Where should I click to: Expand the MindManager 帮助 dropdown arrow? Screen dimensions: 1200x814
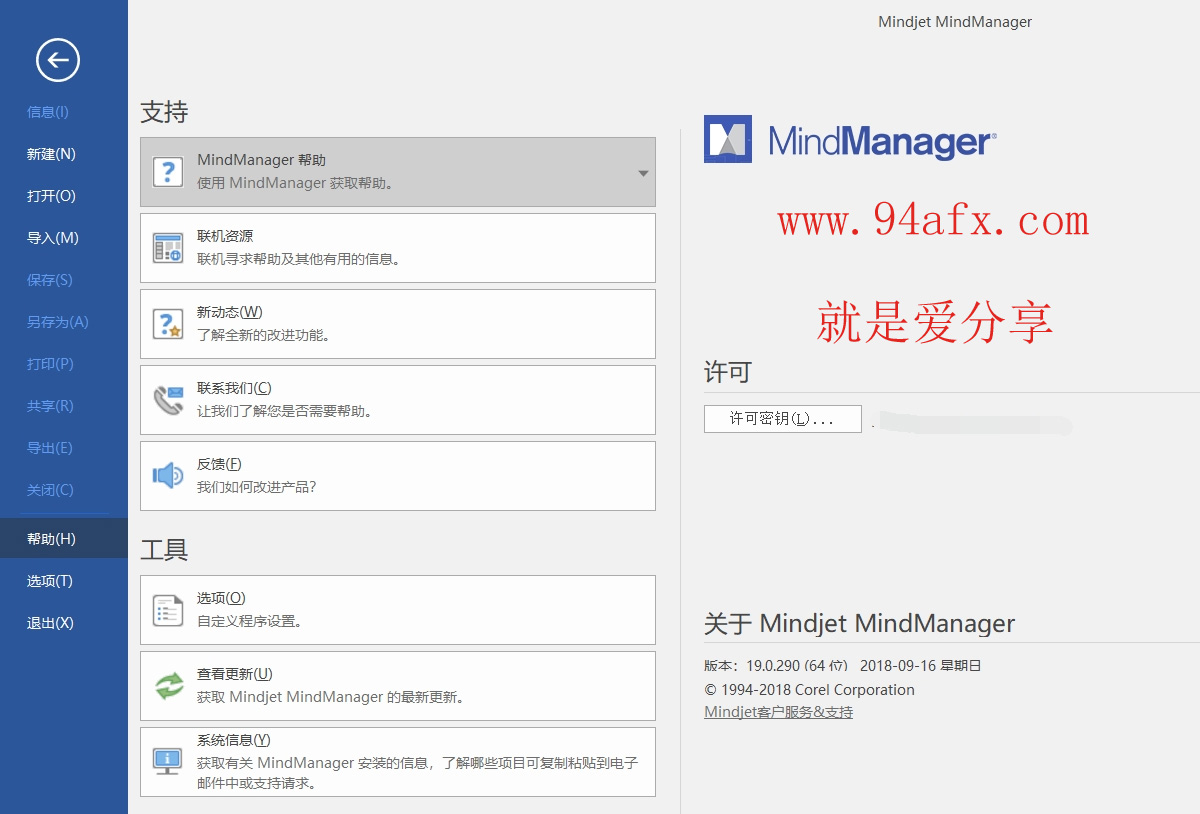click(643, 173)
